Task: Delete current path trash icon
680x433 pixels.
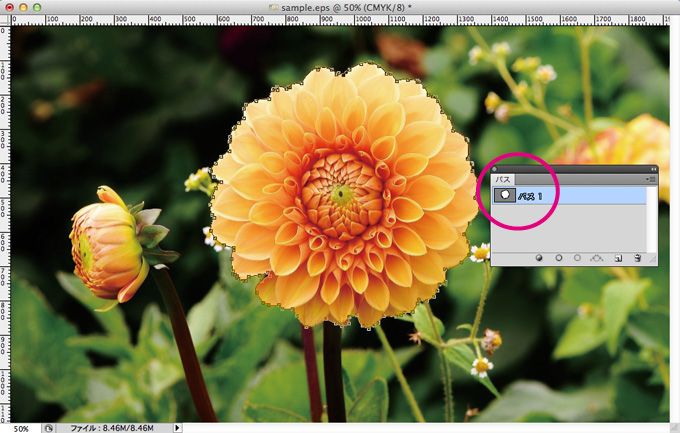Action: tap(638, 258)
